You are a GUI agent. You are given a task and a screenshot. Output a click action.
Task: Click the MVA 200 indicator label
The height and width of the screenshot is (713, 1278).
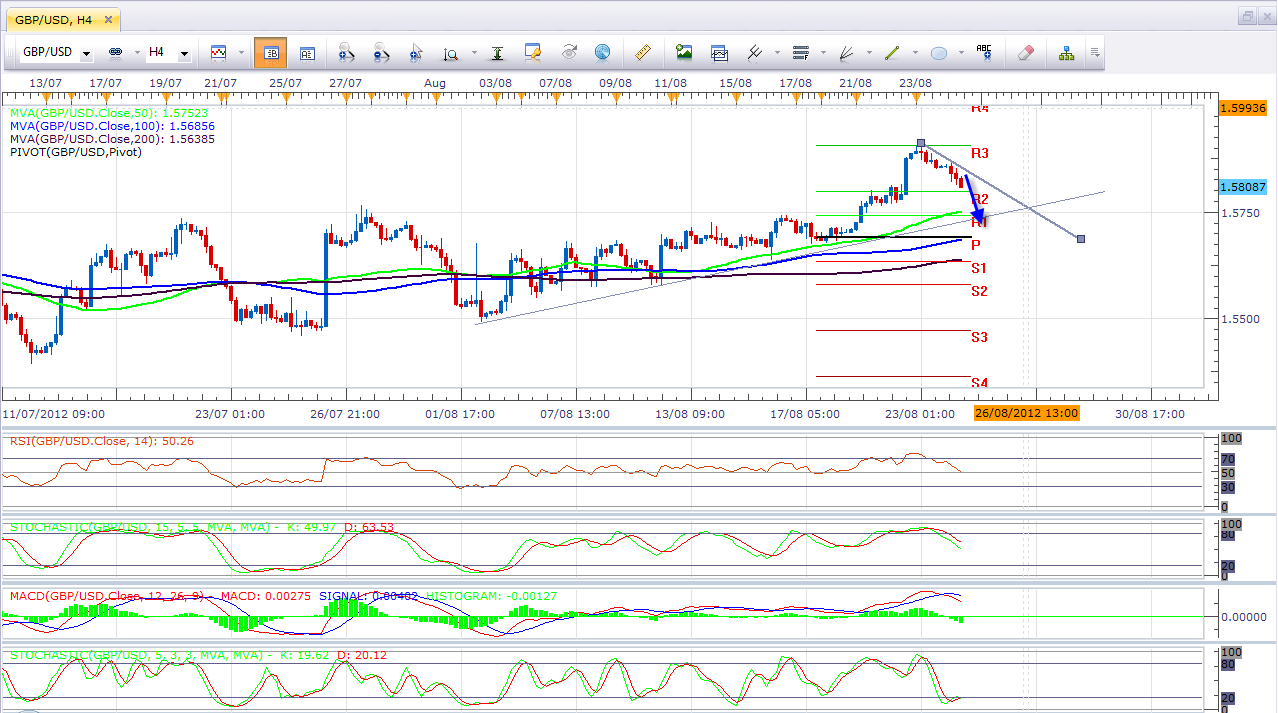113,139
